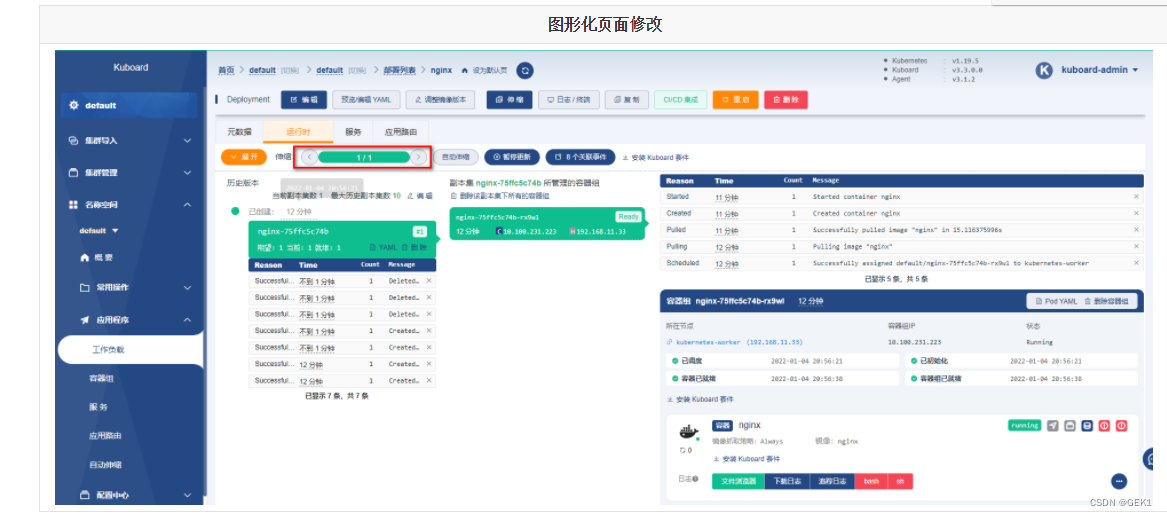The width and height of the screenshot is (1167, 516).
Task: Click the Docker whale container icon
Action: (x=688, y=431)
